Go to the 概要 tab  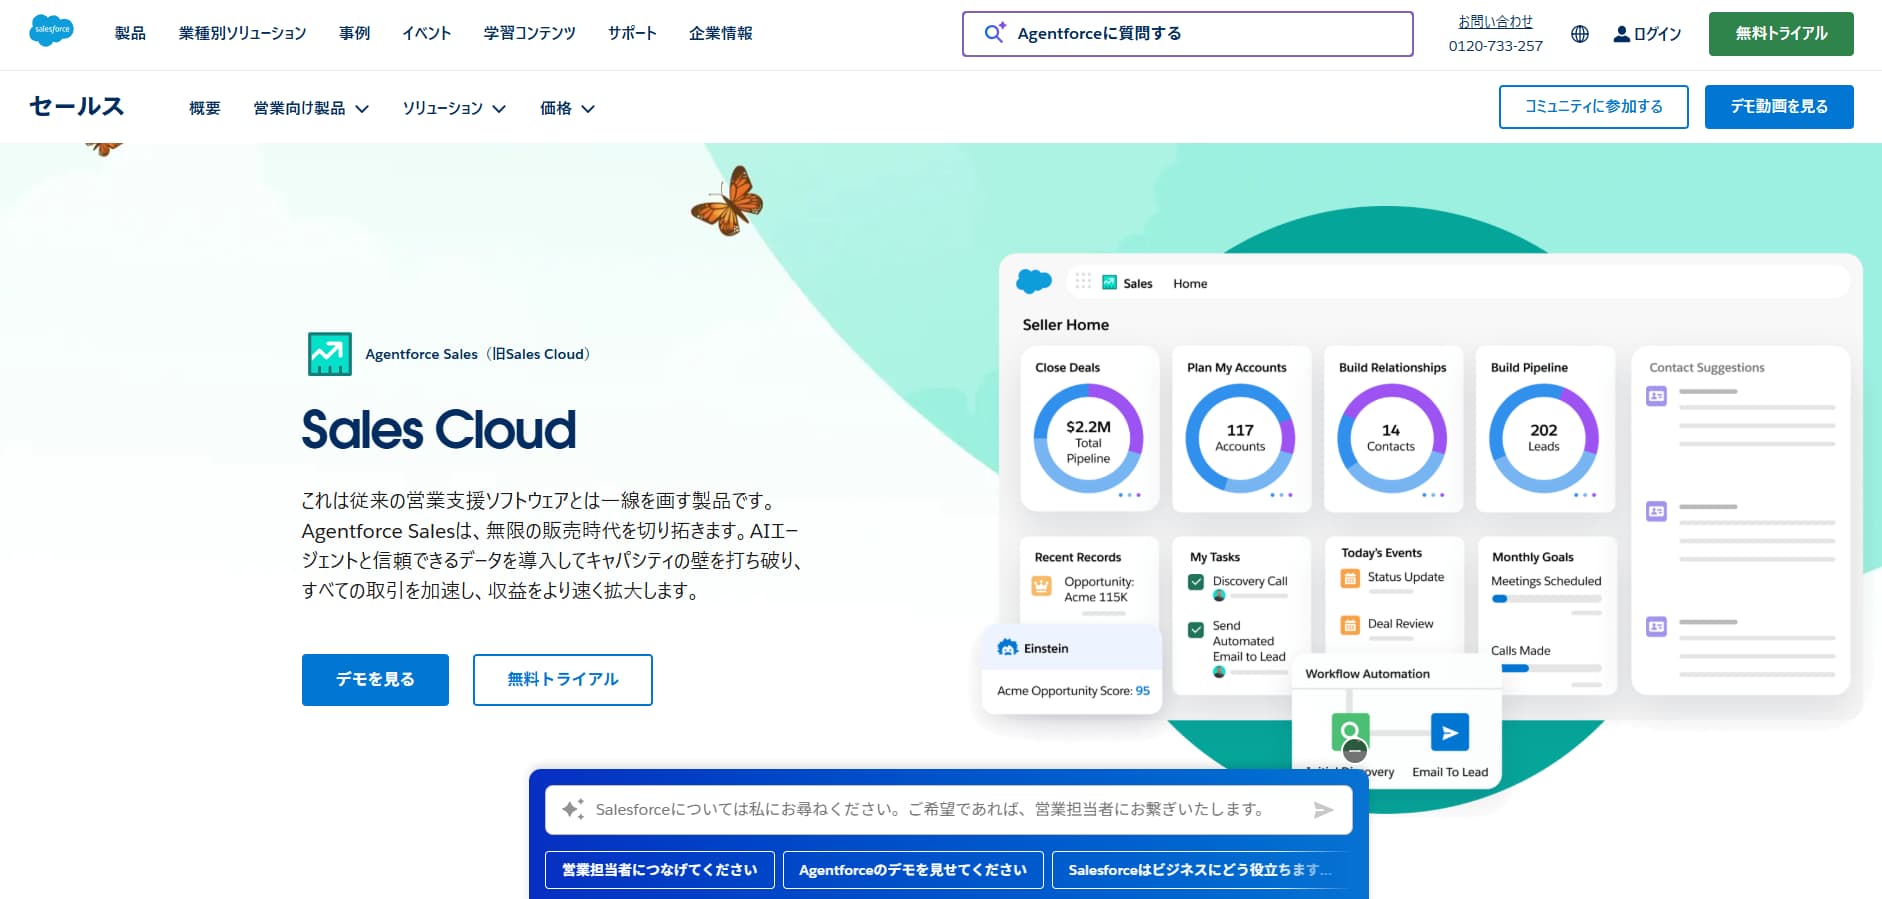click(x=205, y=108)
